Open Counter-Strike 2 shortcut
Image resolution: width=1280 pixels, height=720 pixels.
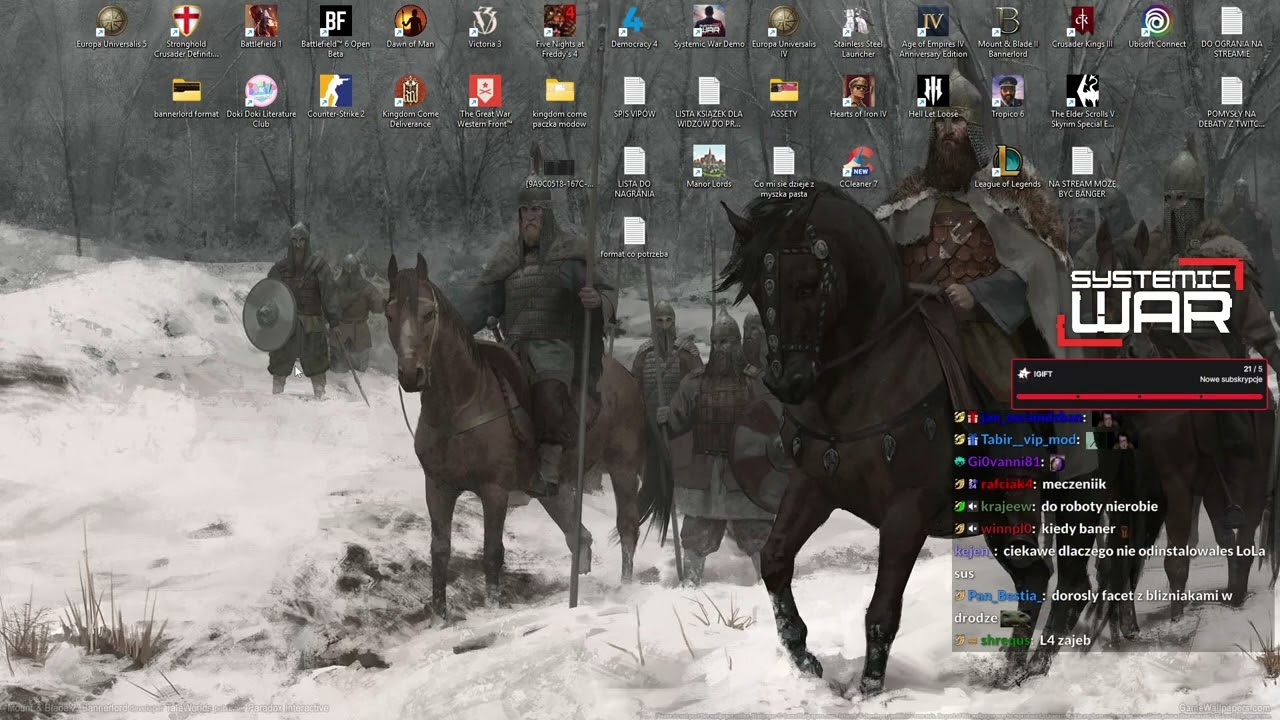335,97
